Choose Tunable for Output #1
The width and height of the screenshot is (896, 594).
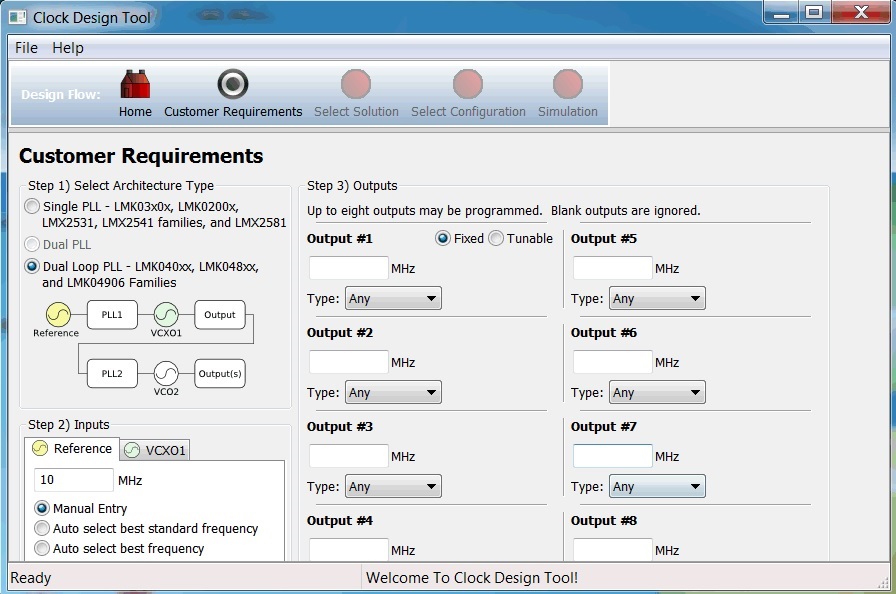(x=496, y=238)
